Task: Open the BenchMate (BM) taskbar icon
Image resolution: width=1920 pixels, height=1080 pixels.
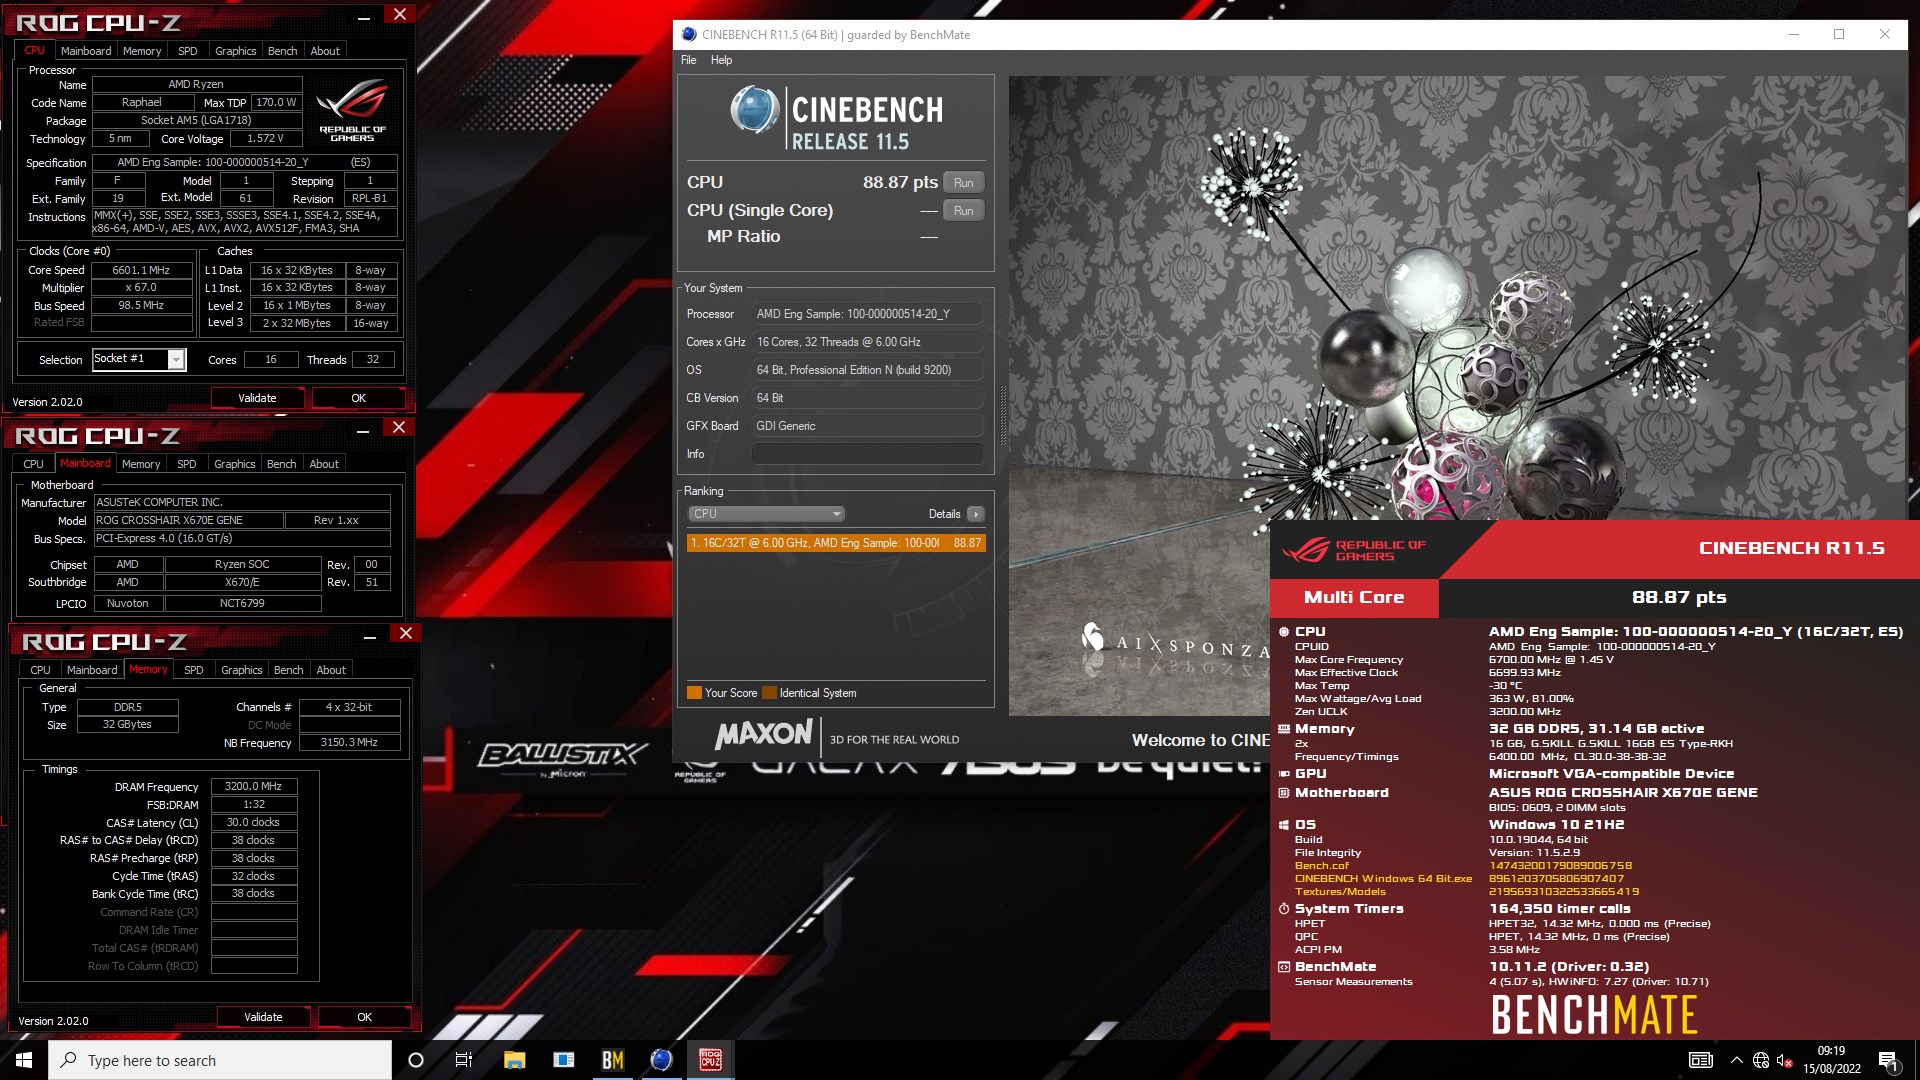Action: (x=612, y=1060)
